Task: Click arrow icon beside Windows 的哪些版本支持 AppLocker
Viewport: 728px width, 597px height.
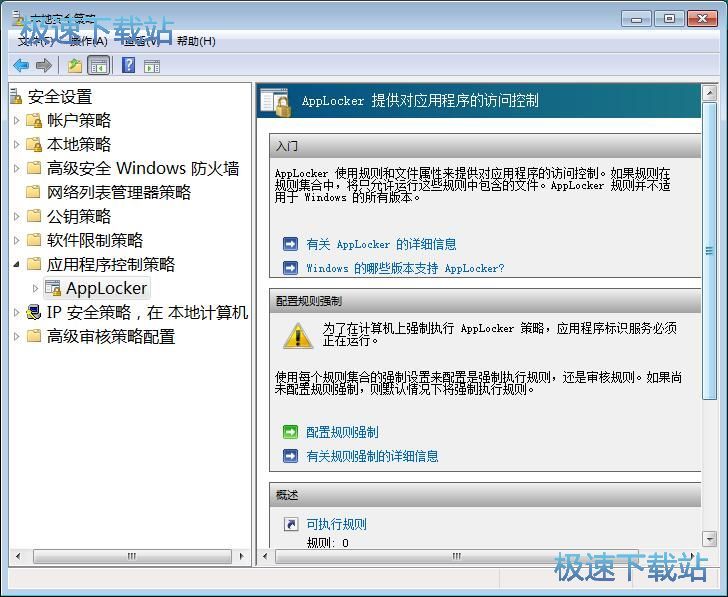Action: pos(291,268)
